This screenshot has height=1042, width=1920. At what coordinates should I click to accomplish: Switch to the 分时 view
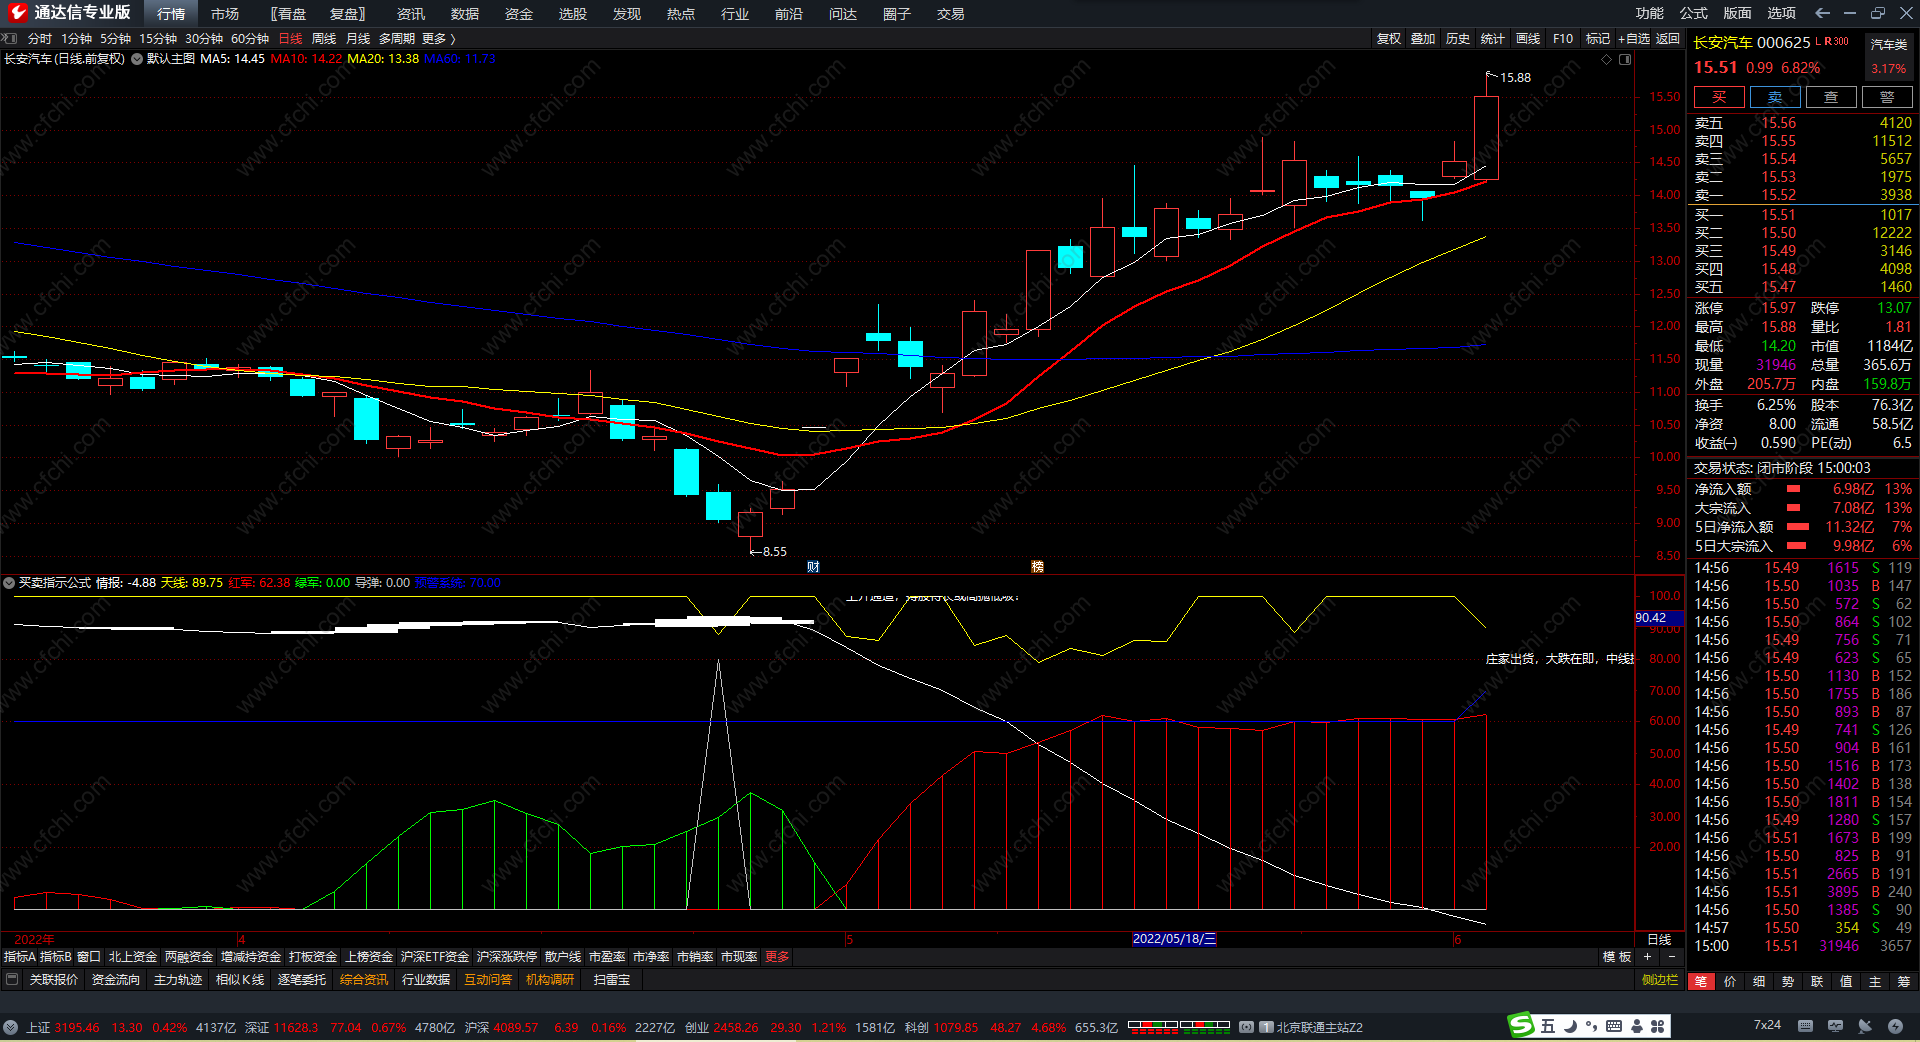click(x=40, y=39)
